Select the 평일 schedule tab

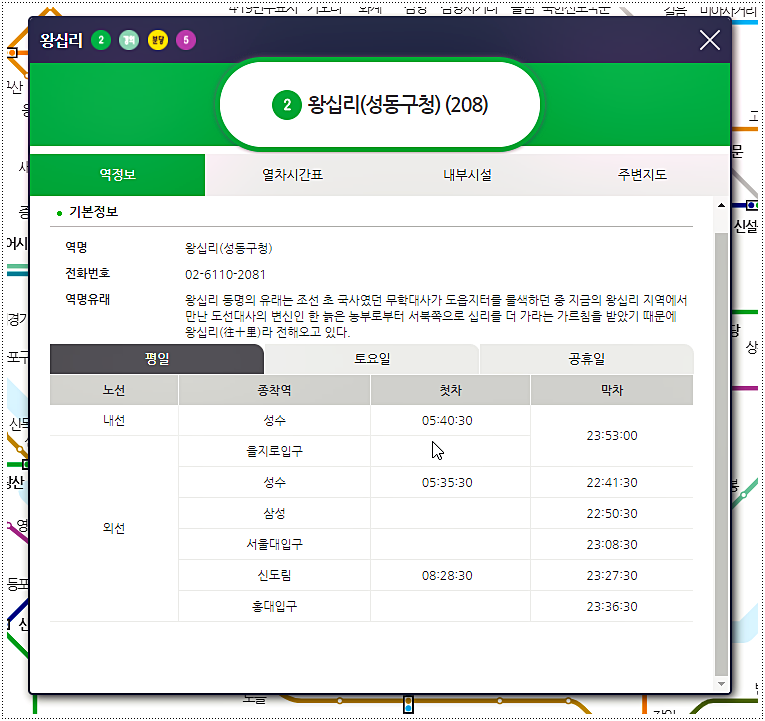(x=157, y=359)
